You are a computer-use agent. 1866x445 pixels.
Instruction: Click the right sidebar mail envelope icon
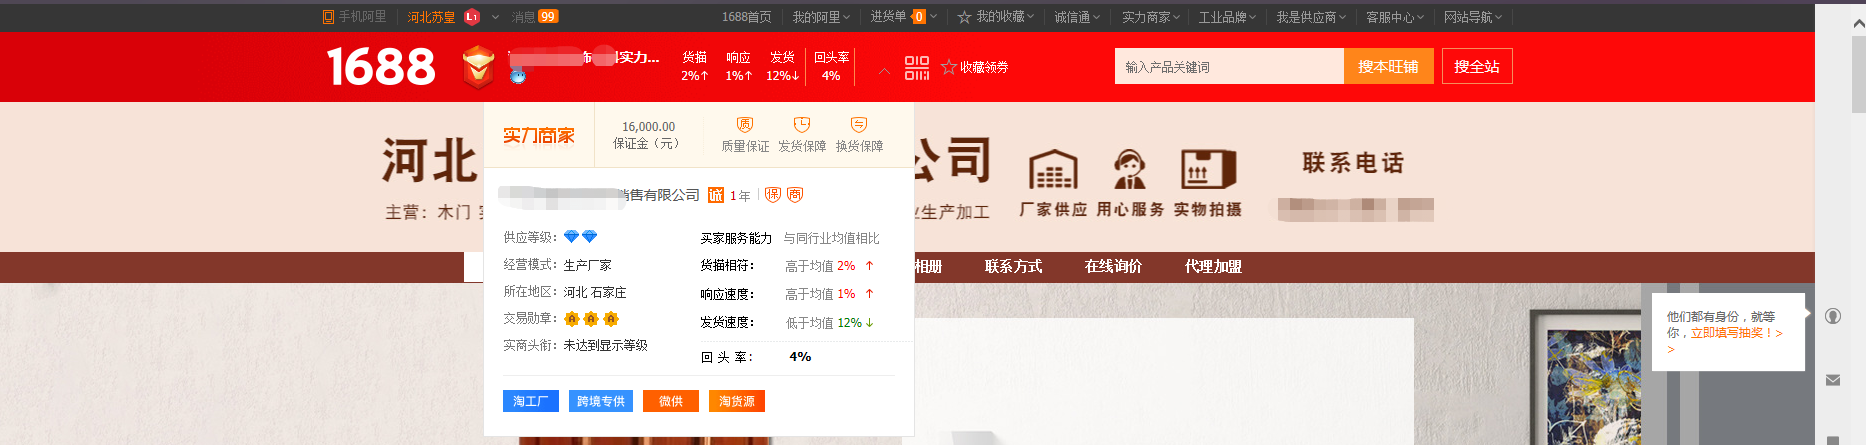tap(1833, 380)
